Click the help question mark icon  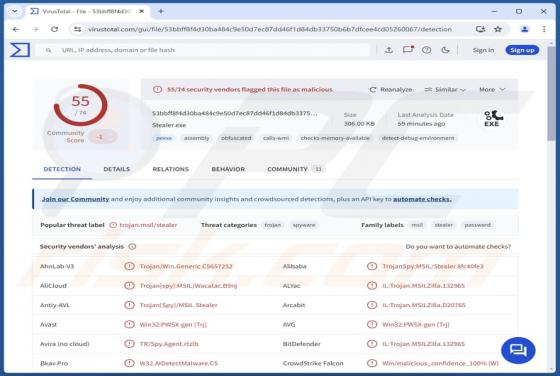426,50
